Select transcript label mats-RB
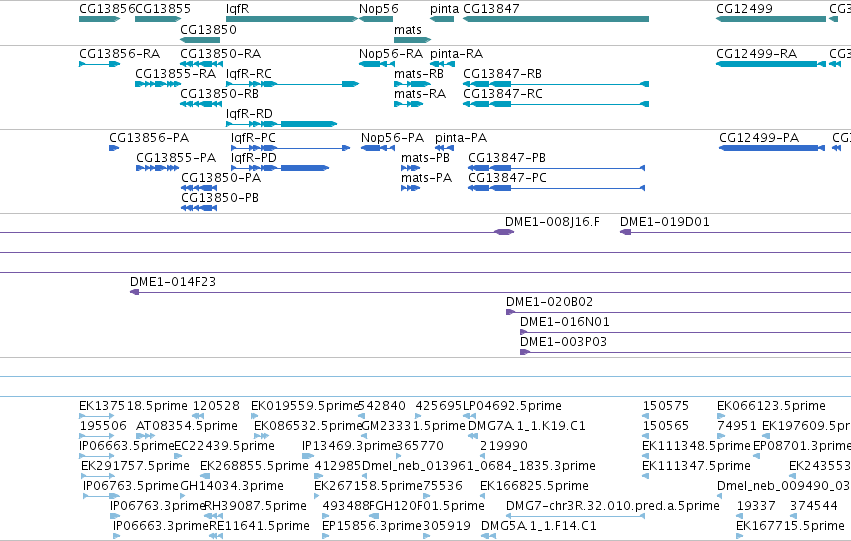This screenshot has width=851, height=541. [419, 74]
